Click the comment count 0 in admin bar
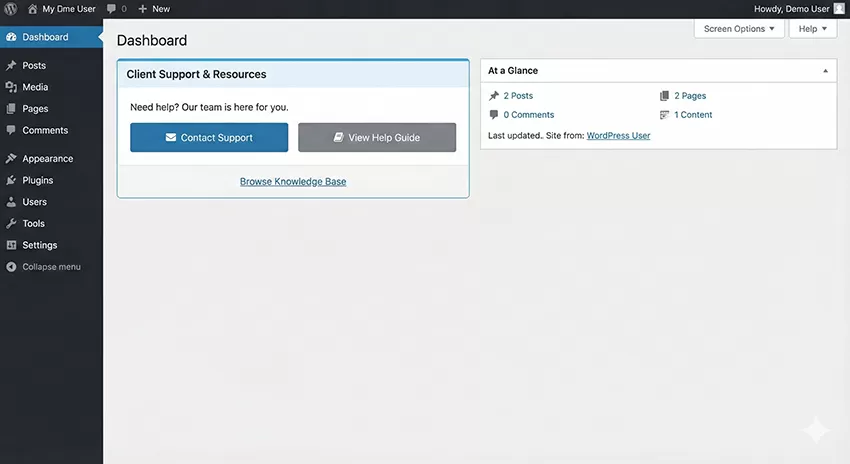The image size is (850, 464). (x=124, y=9)
